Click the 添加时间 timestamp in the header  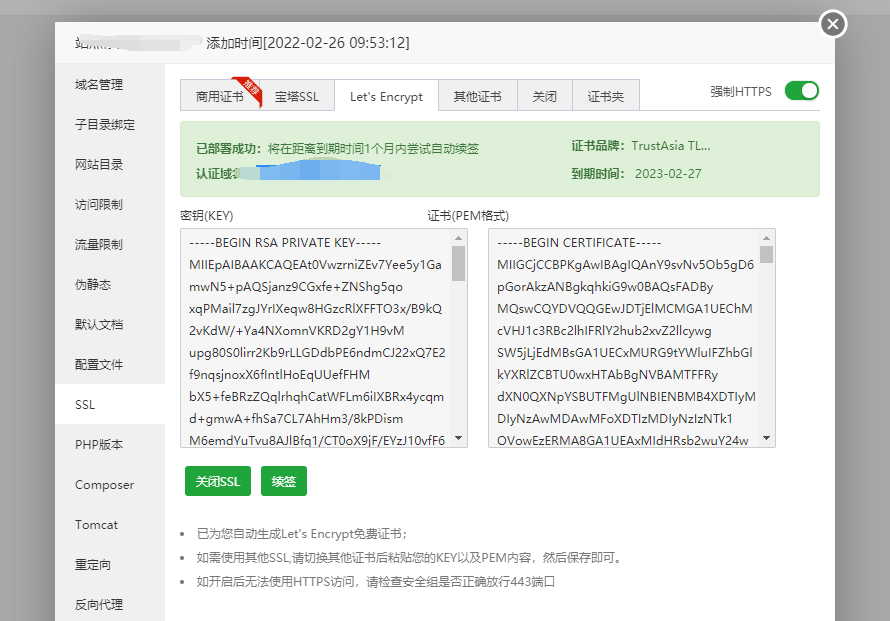[x=308, y=43]
